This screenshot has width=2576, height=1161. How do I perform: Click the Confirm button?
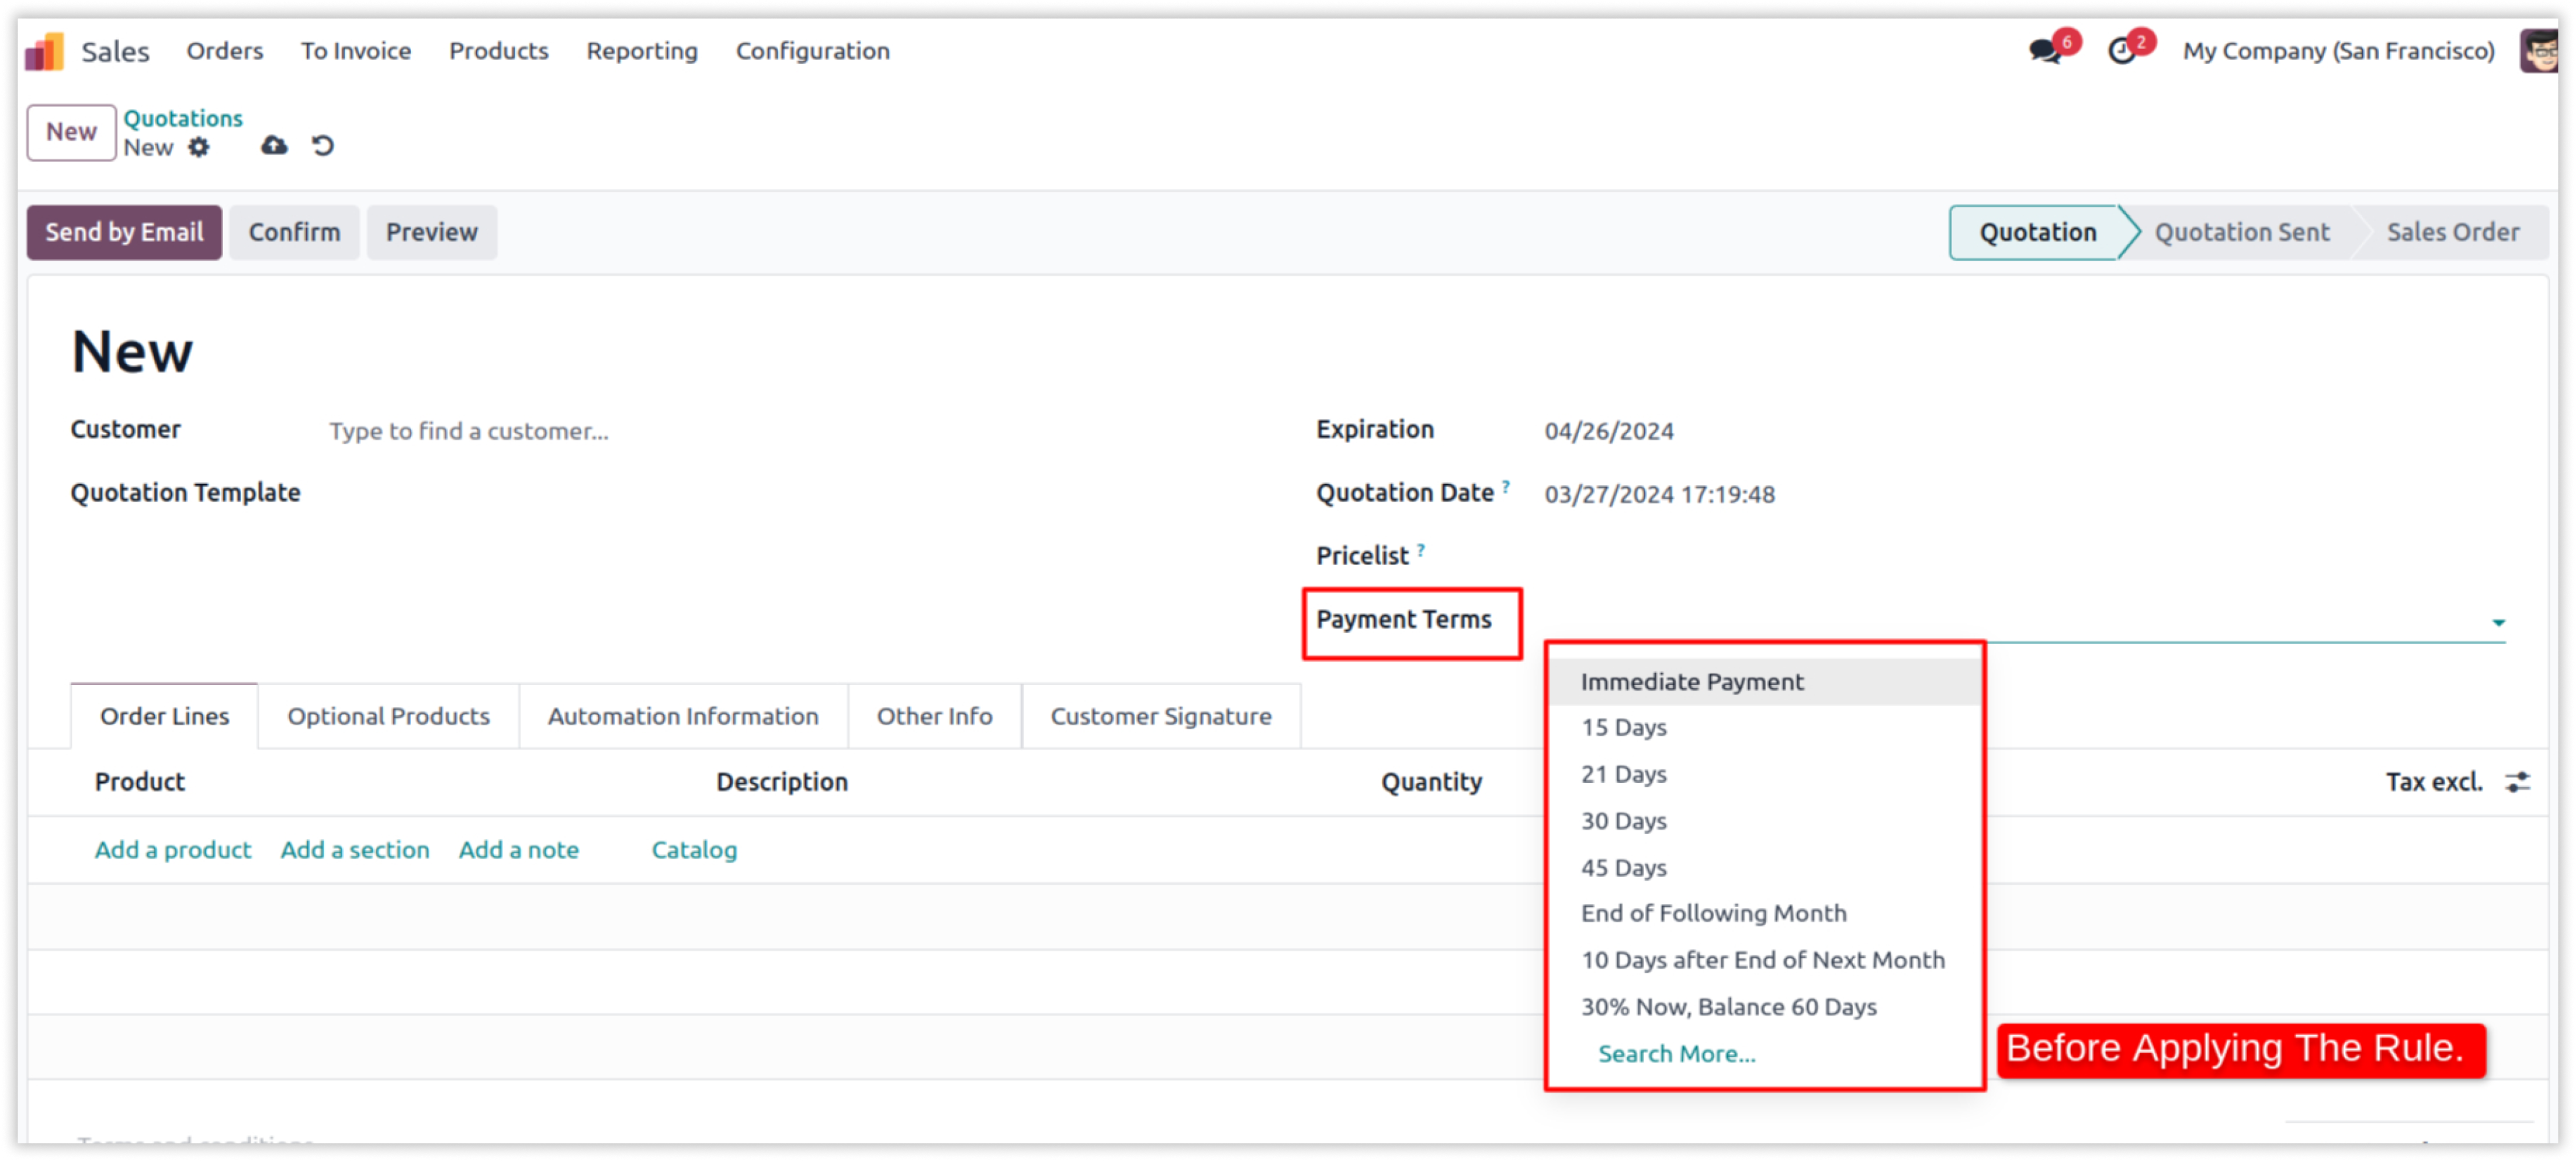294,232
